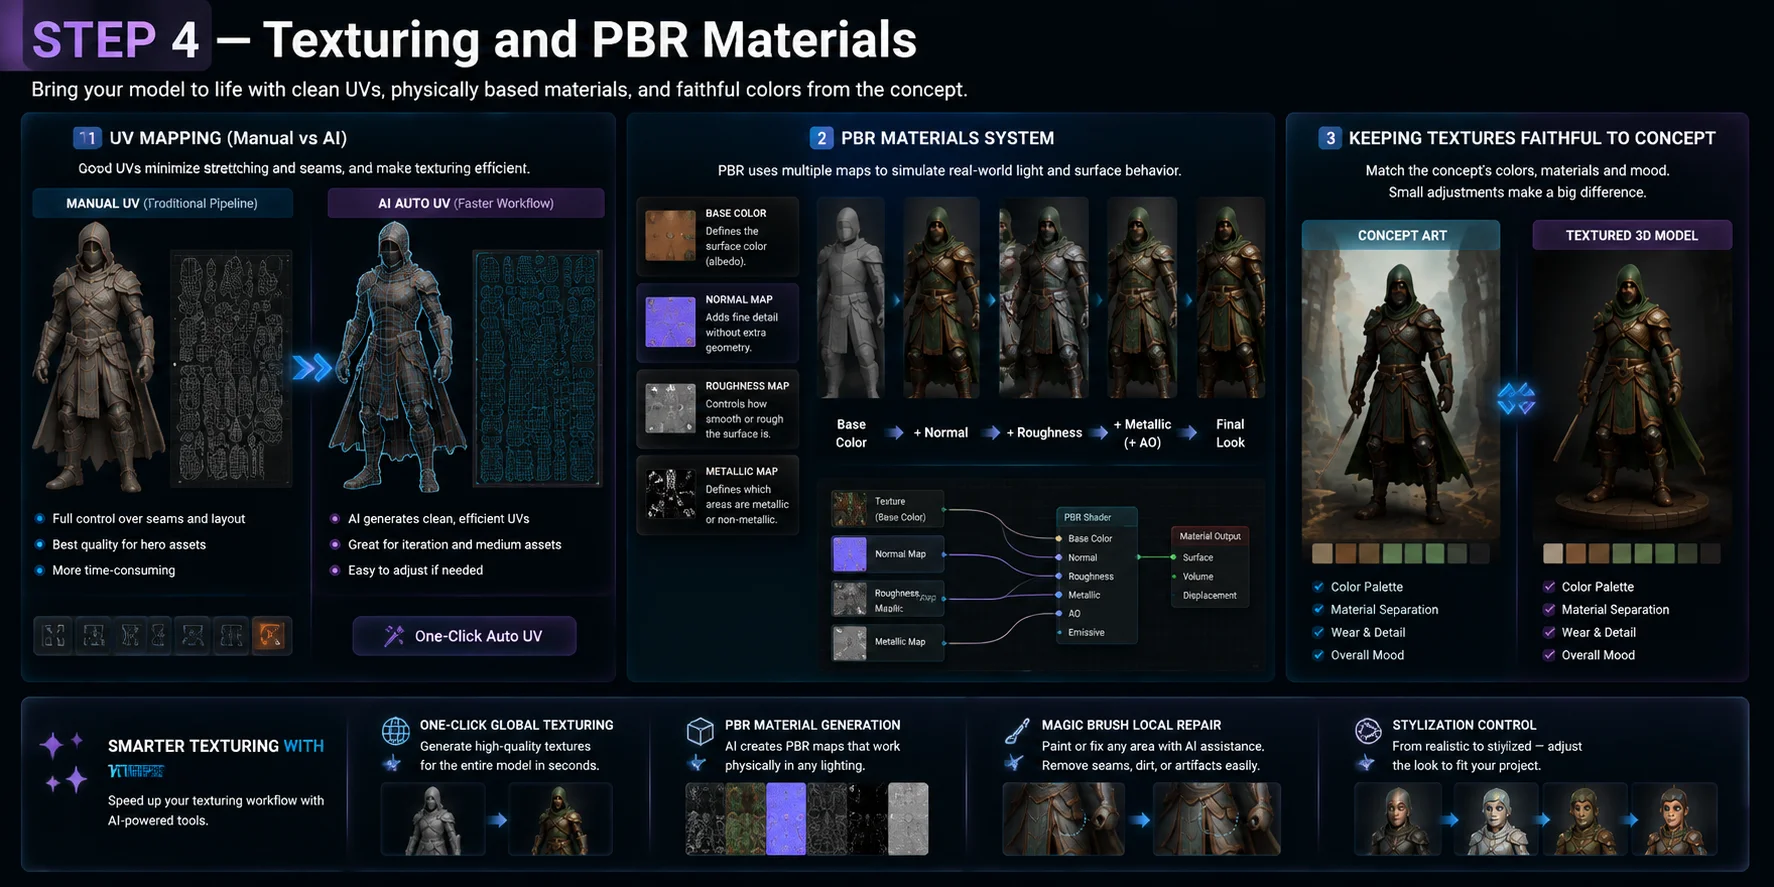Toggle Wear & Detail checkbox under Textured 3D Model
Screen dimensions: 1774x887
(1549, 633)
